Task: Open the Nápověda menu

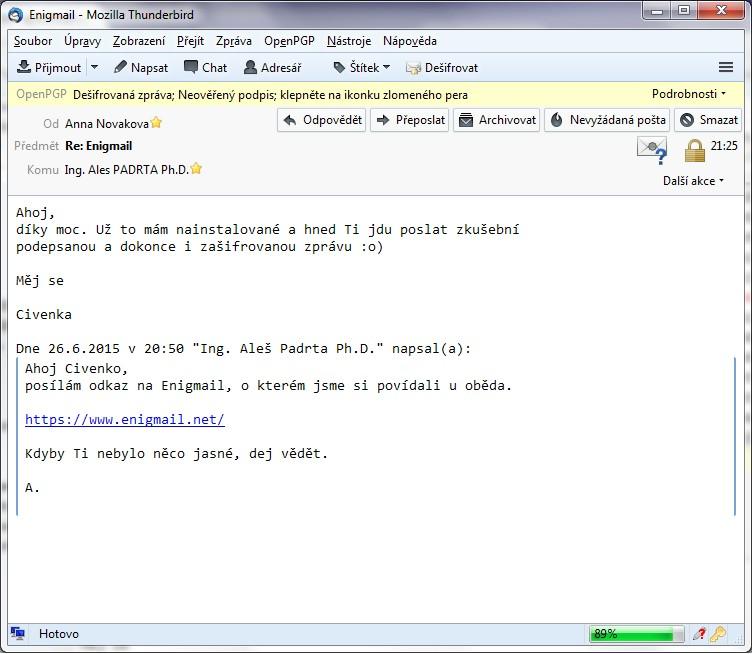Action: [410, 41]
